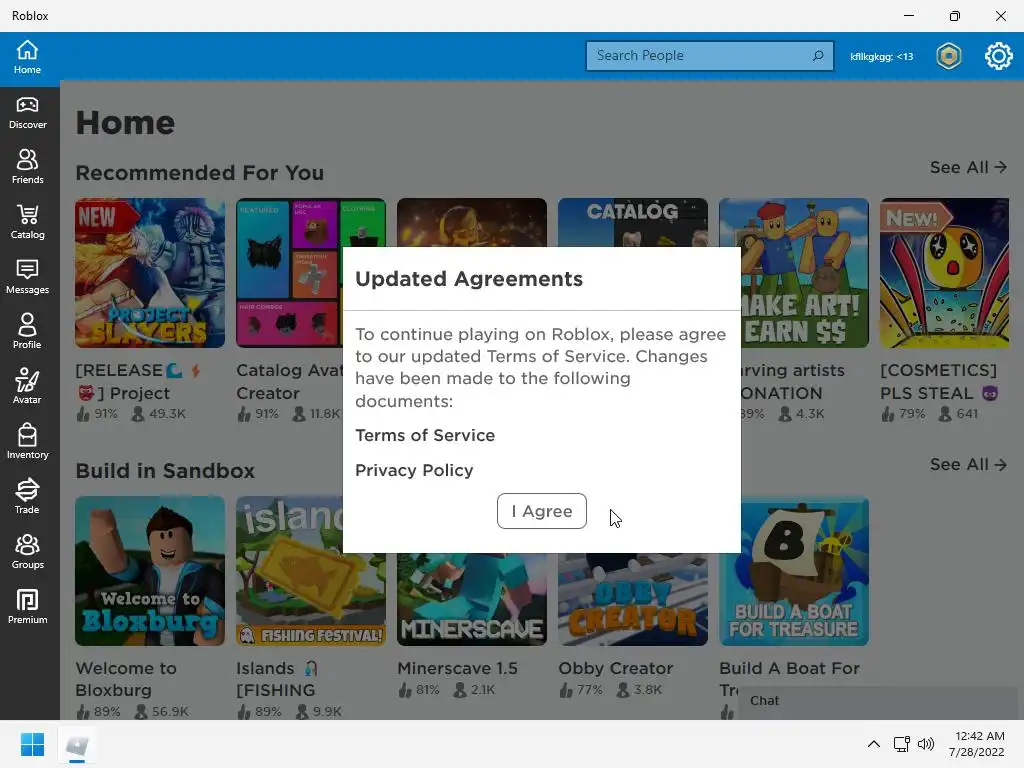Screen dimensions: 1024x768
Task: Click the Obby Creator title text
Action: click(x=616, y=668)
